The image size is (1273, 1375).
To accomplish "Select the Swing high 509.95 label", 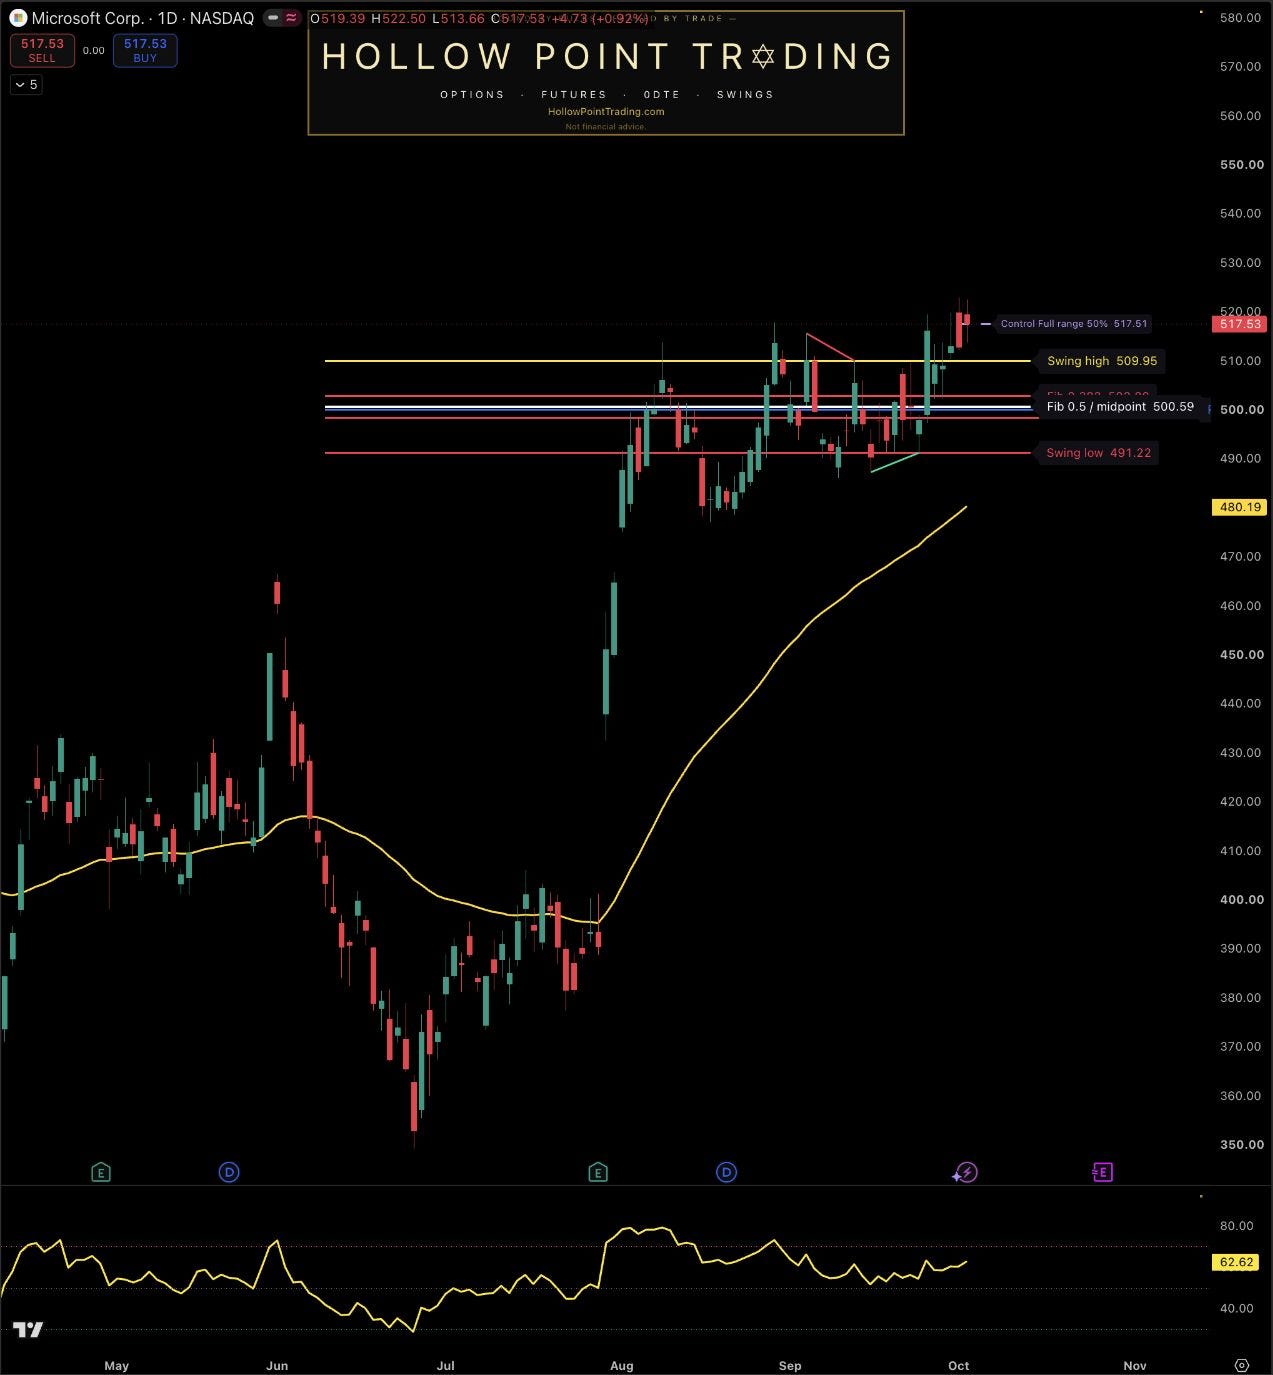I will click(x=1102, y=361).
